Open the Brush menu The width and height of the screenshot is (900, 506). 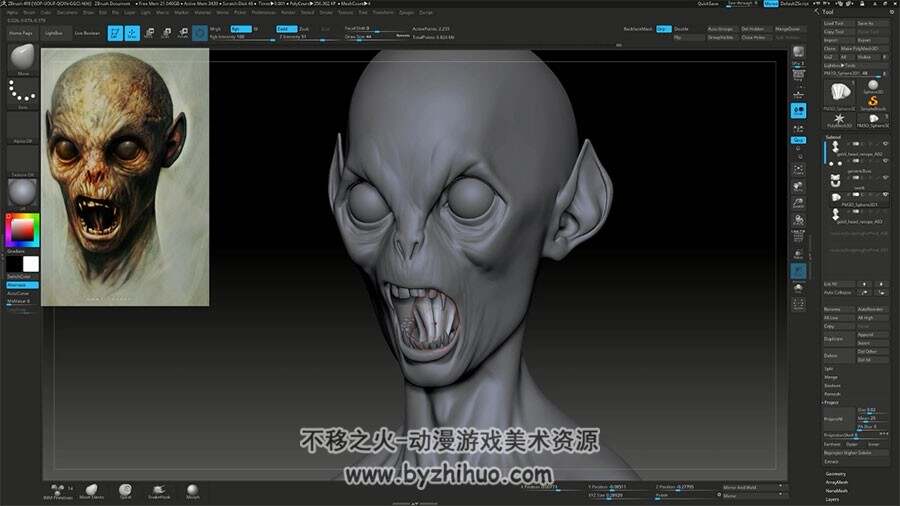[29, 12]
